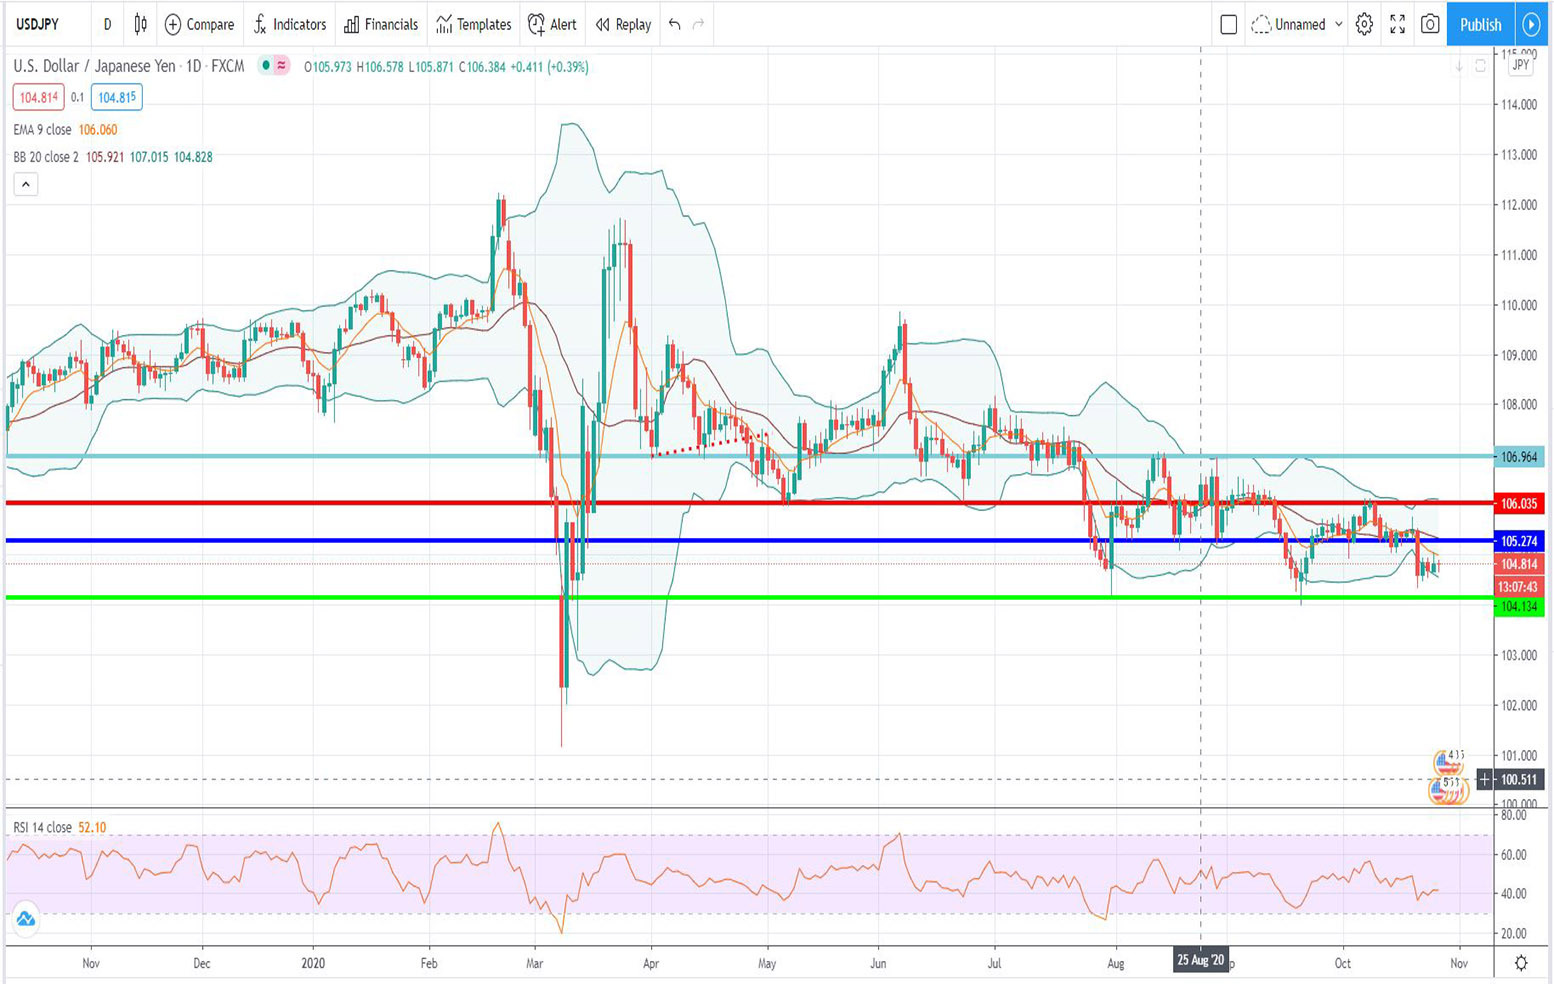Open axis settings gear at bottom right

[x=1520, y=963]
